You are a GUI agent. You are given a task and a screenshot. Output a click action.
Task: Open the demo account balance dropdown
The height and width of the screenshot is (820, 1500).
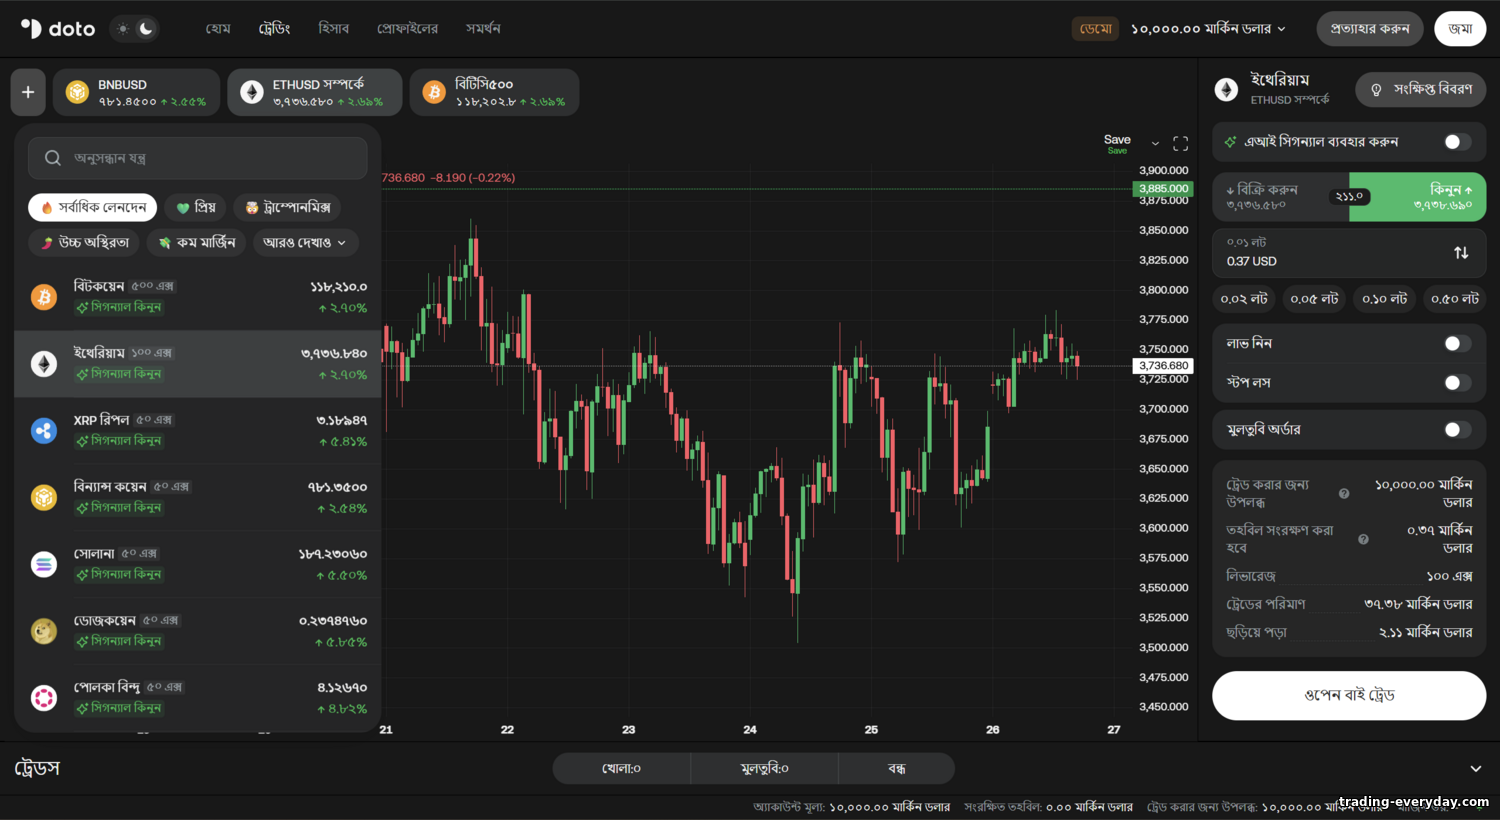tap(1208, 29)
